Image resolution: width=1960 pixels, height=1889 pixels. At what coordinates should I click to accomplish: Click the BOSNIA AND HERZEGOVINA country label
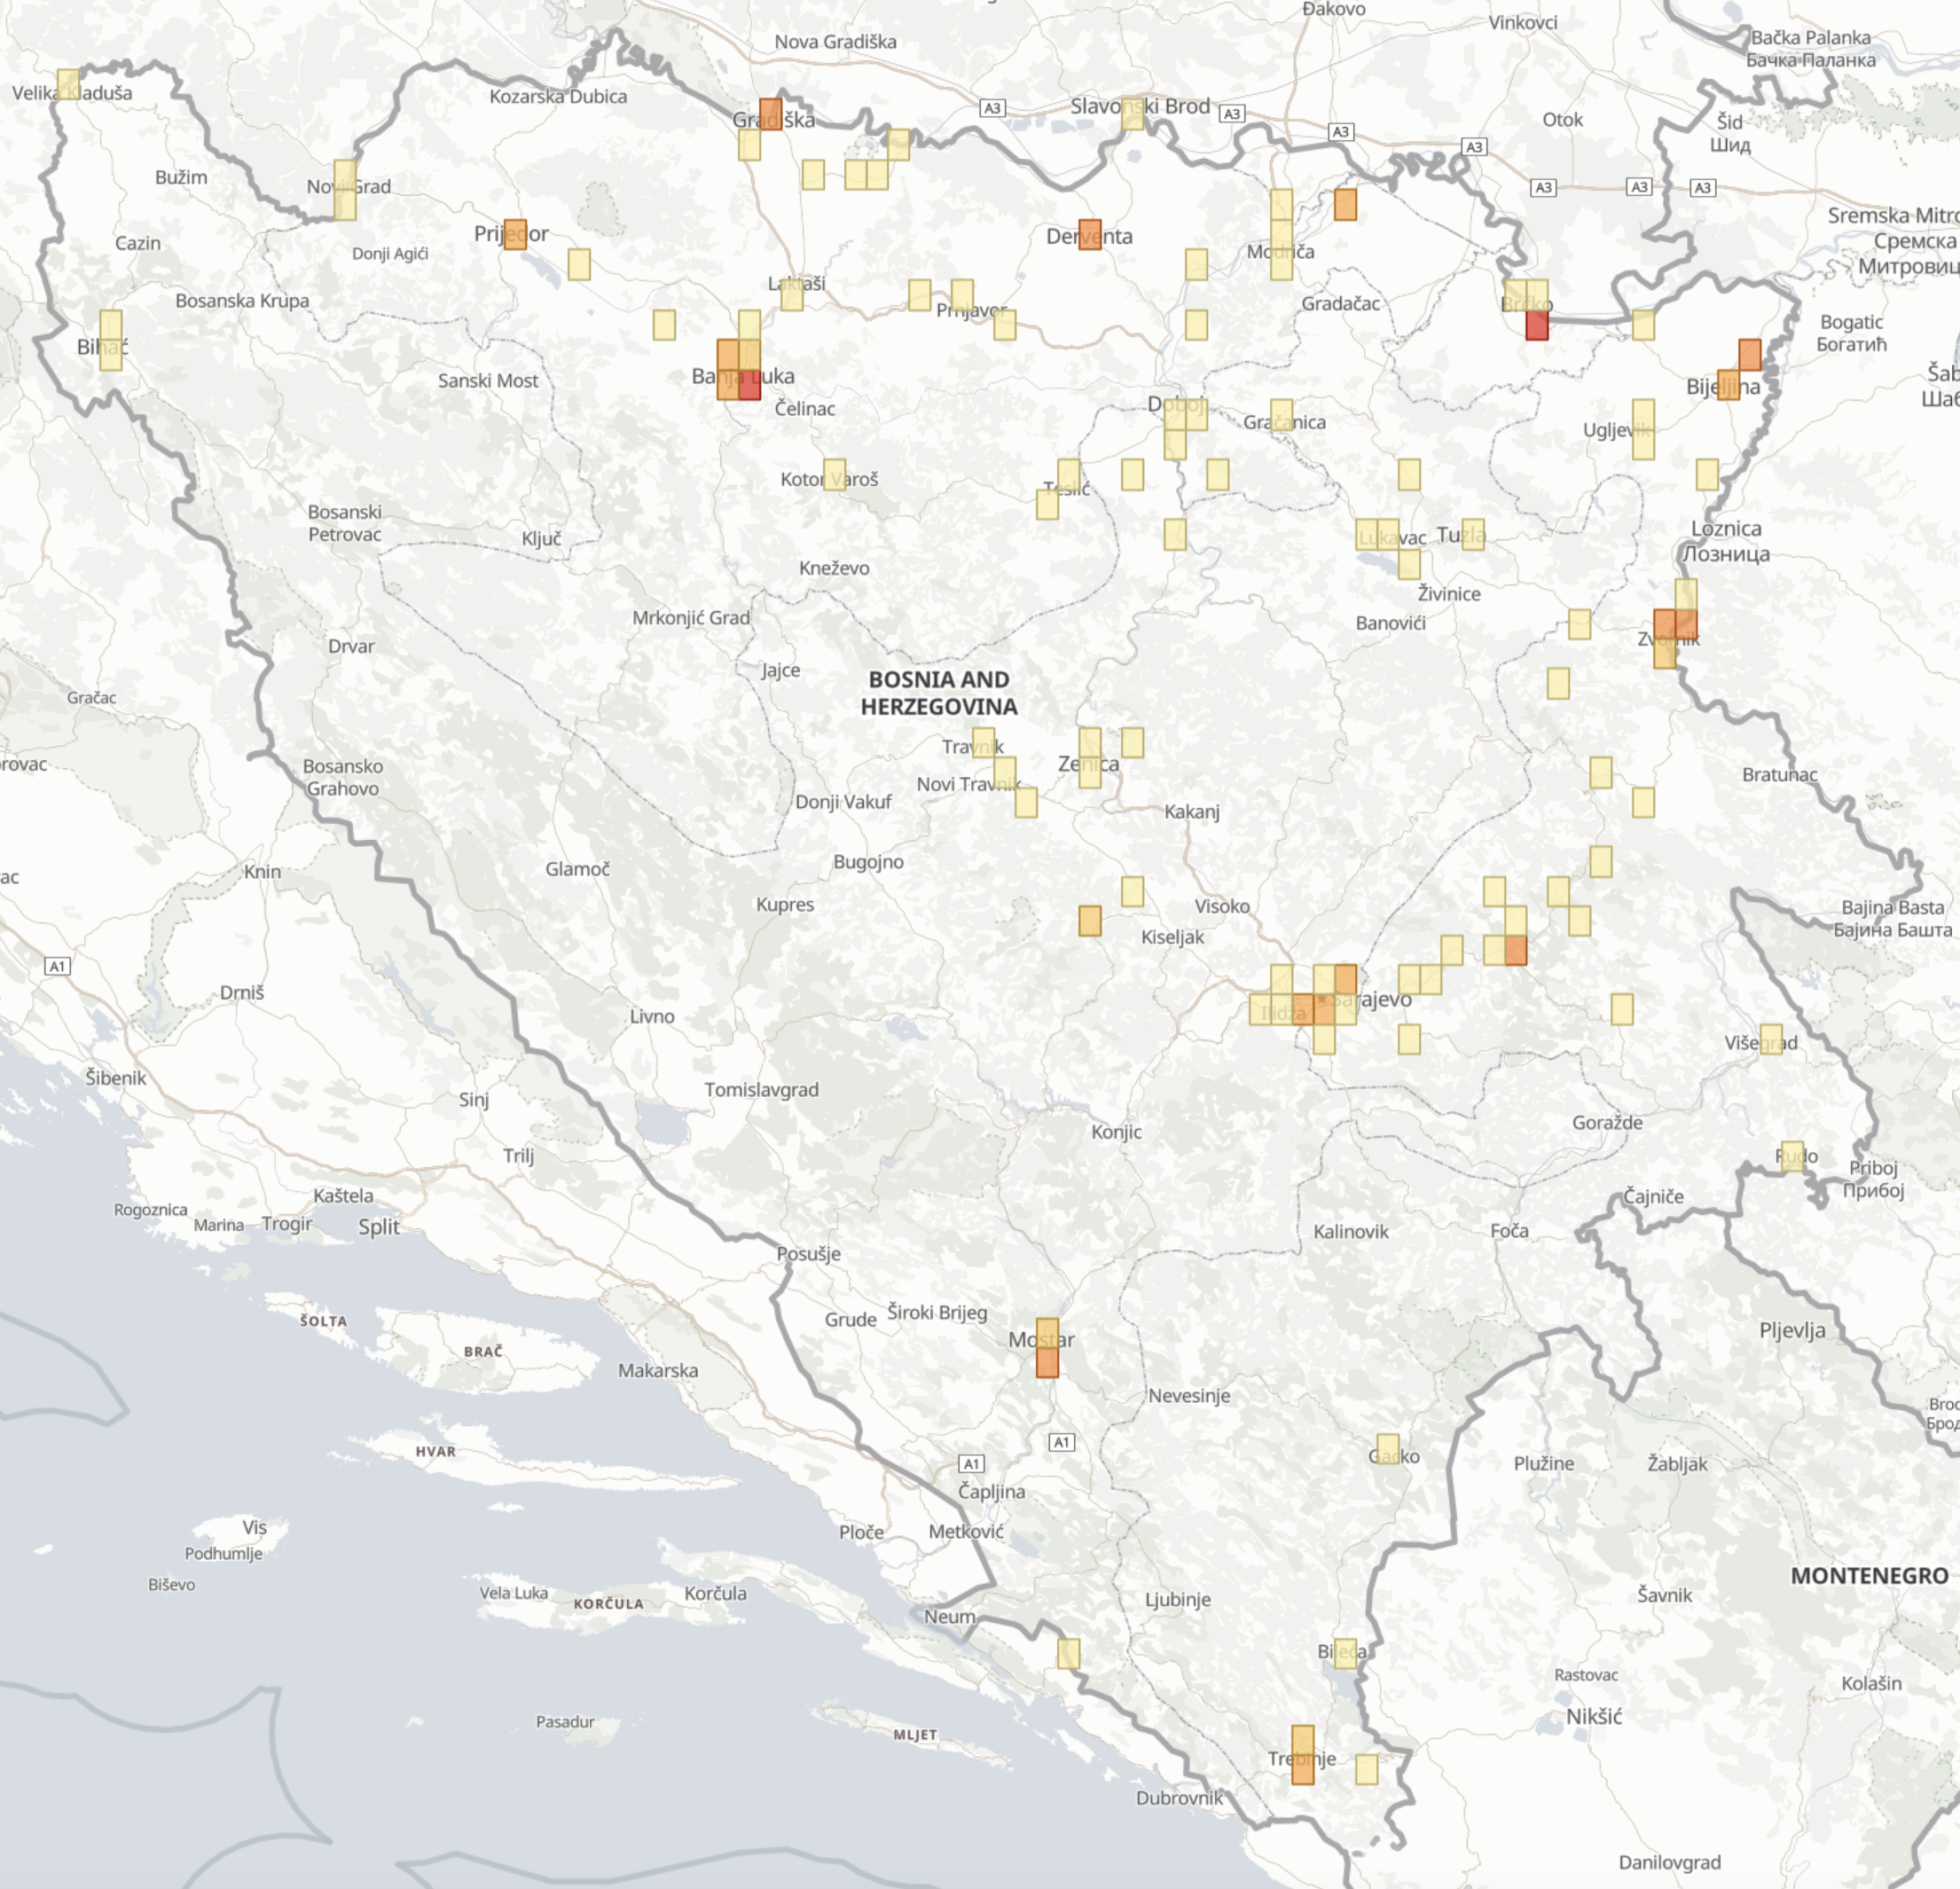coord(940,694)
